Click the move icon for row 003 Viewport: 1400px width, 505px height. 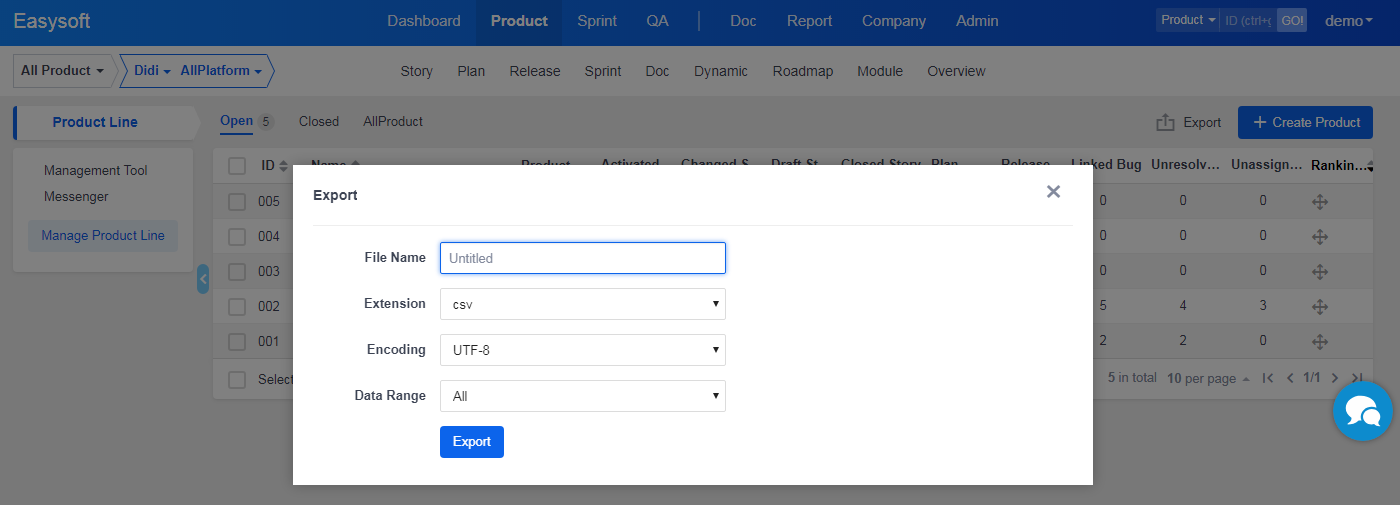tap(1320, 271)
